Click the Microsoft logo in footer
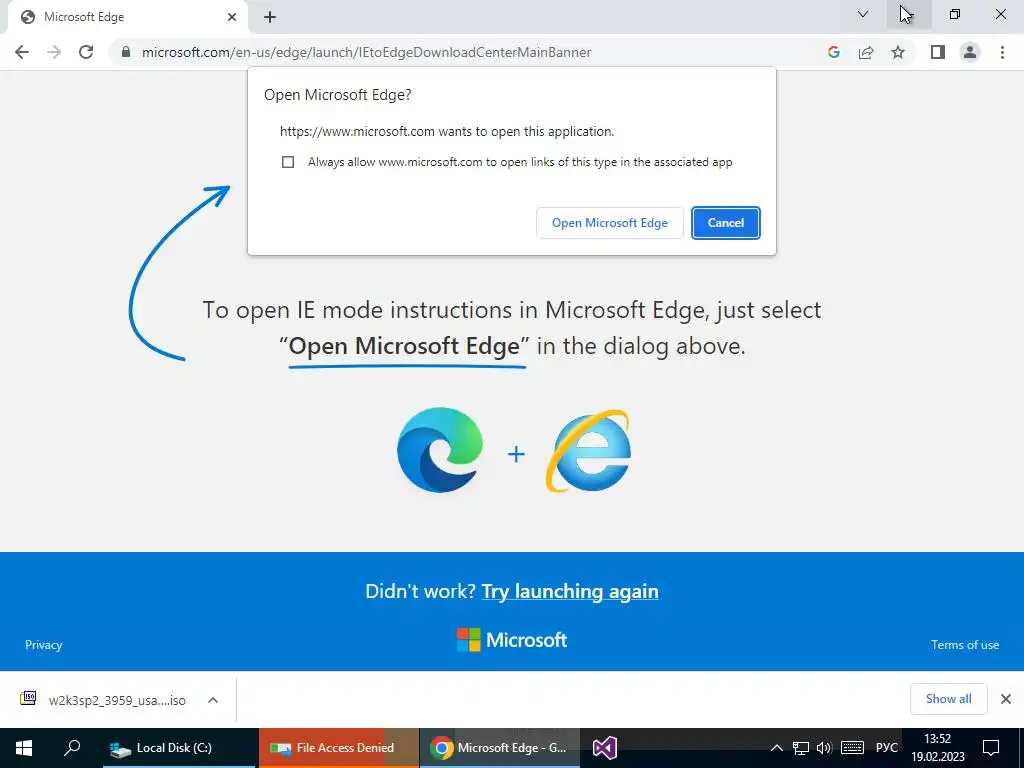The width and height of the screenshot is (1024, 768). click(x=512, y=640)
